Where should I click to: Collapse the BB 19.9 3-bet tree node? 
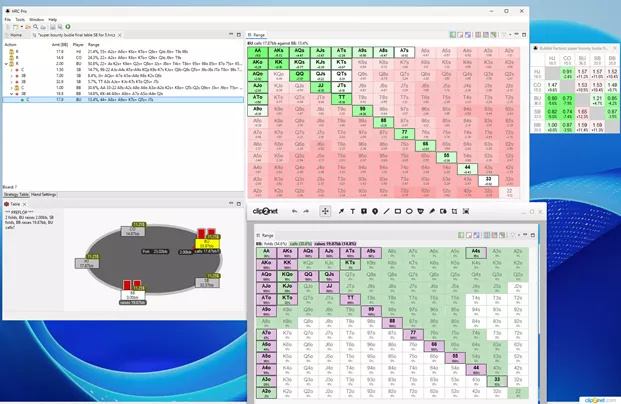click(x=11, y=93)
